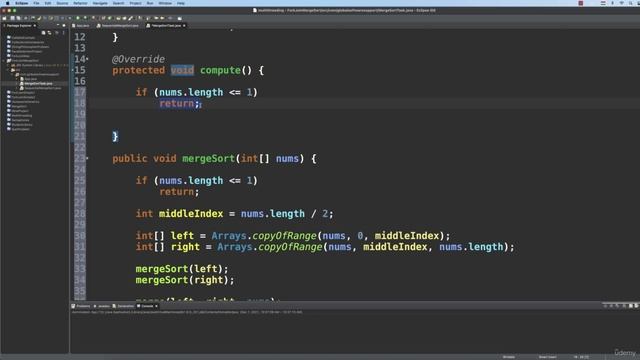The height and width of the screenshot is (360, 640).
Task: Click the mergeSort(right) call
Action: (185, 280)
